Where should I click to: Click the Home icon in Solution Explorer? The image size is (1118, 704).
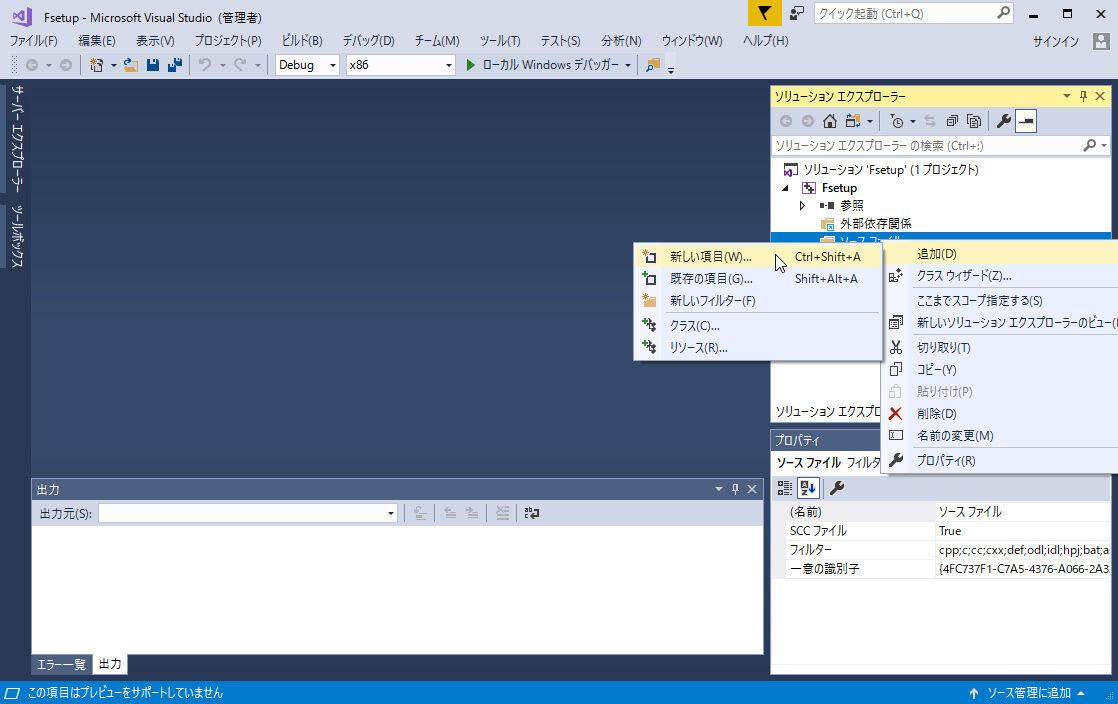pyautogui.click(x=830, y=121)
